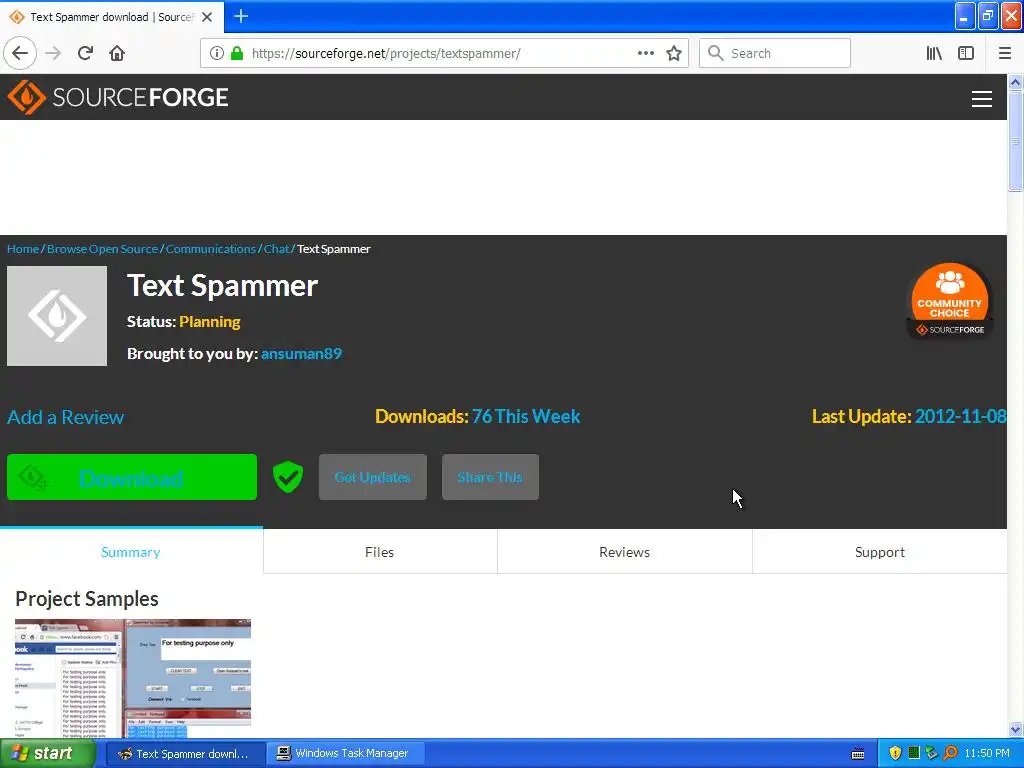Viewport: 1024px width, 768px height.
Task: Click Add a Review link
Action: tap(65, 417)
